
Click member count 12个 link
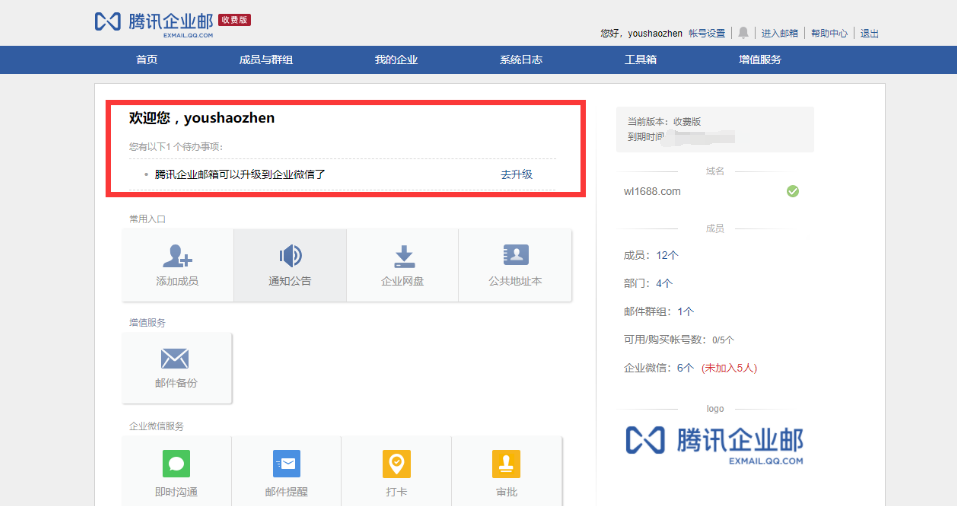(667, 255)
